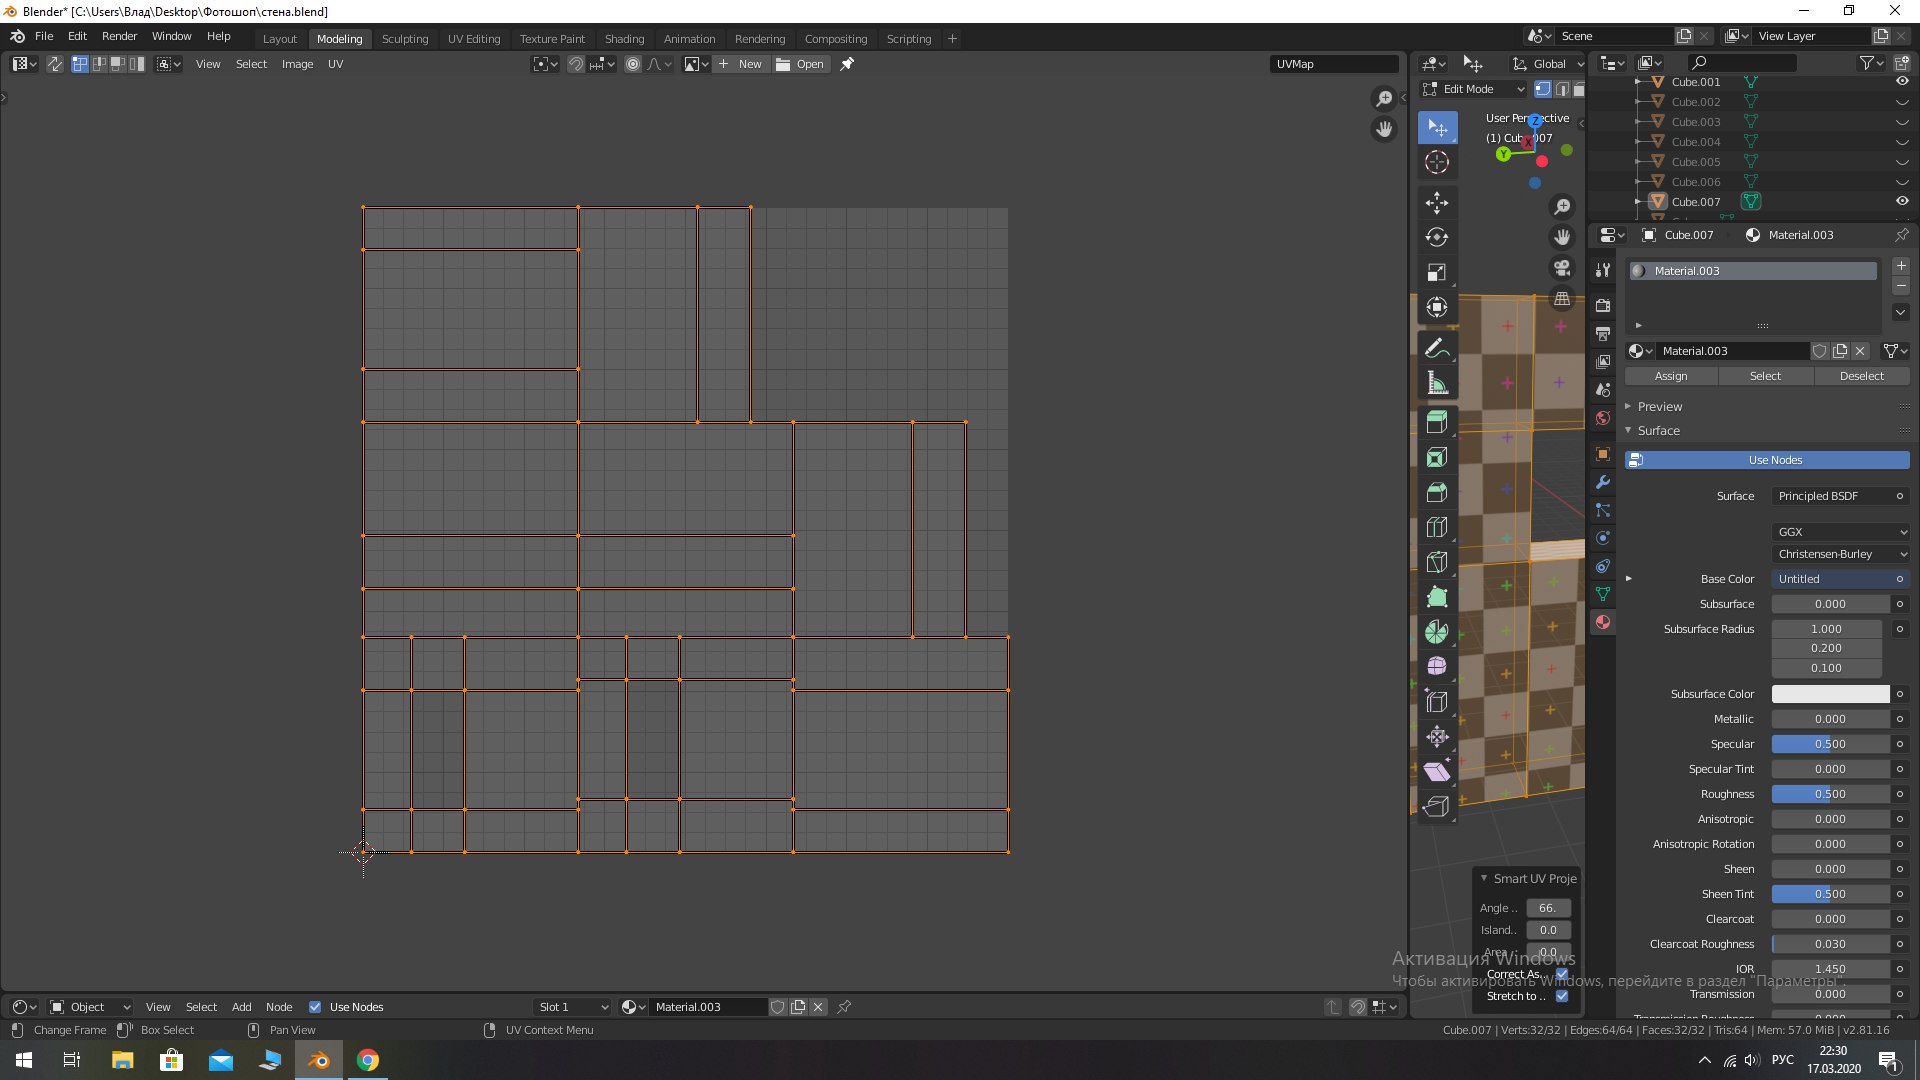Hide Cube.007 in viewport
Image resolution: width=1920 pixels, height=1080 pixels.
(x=1902, y=201)
